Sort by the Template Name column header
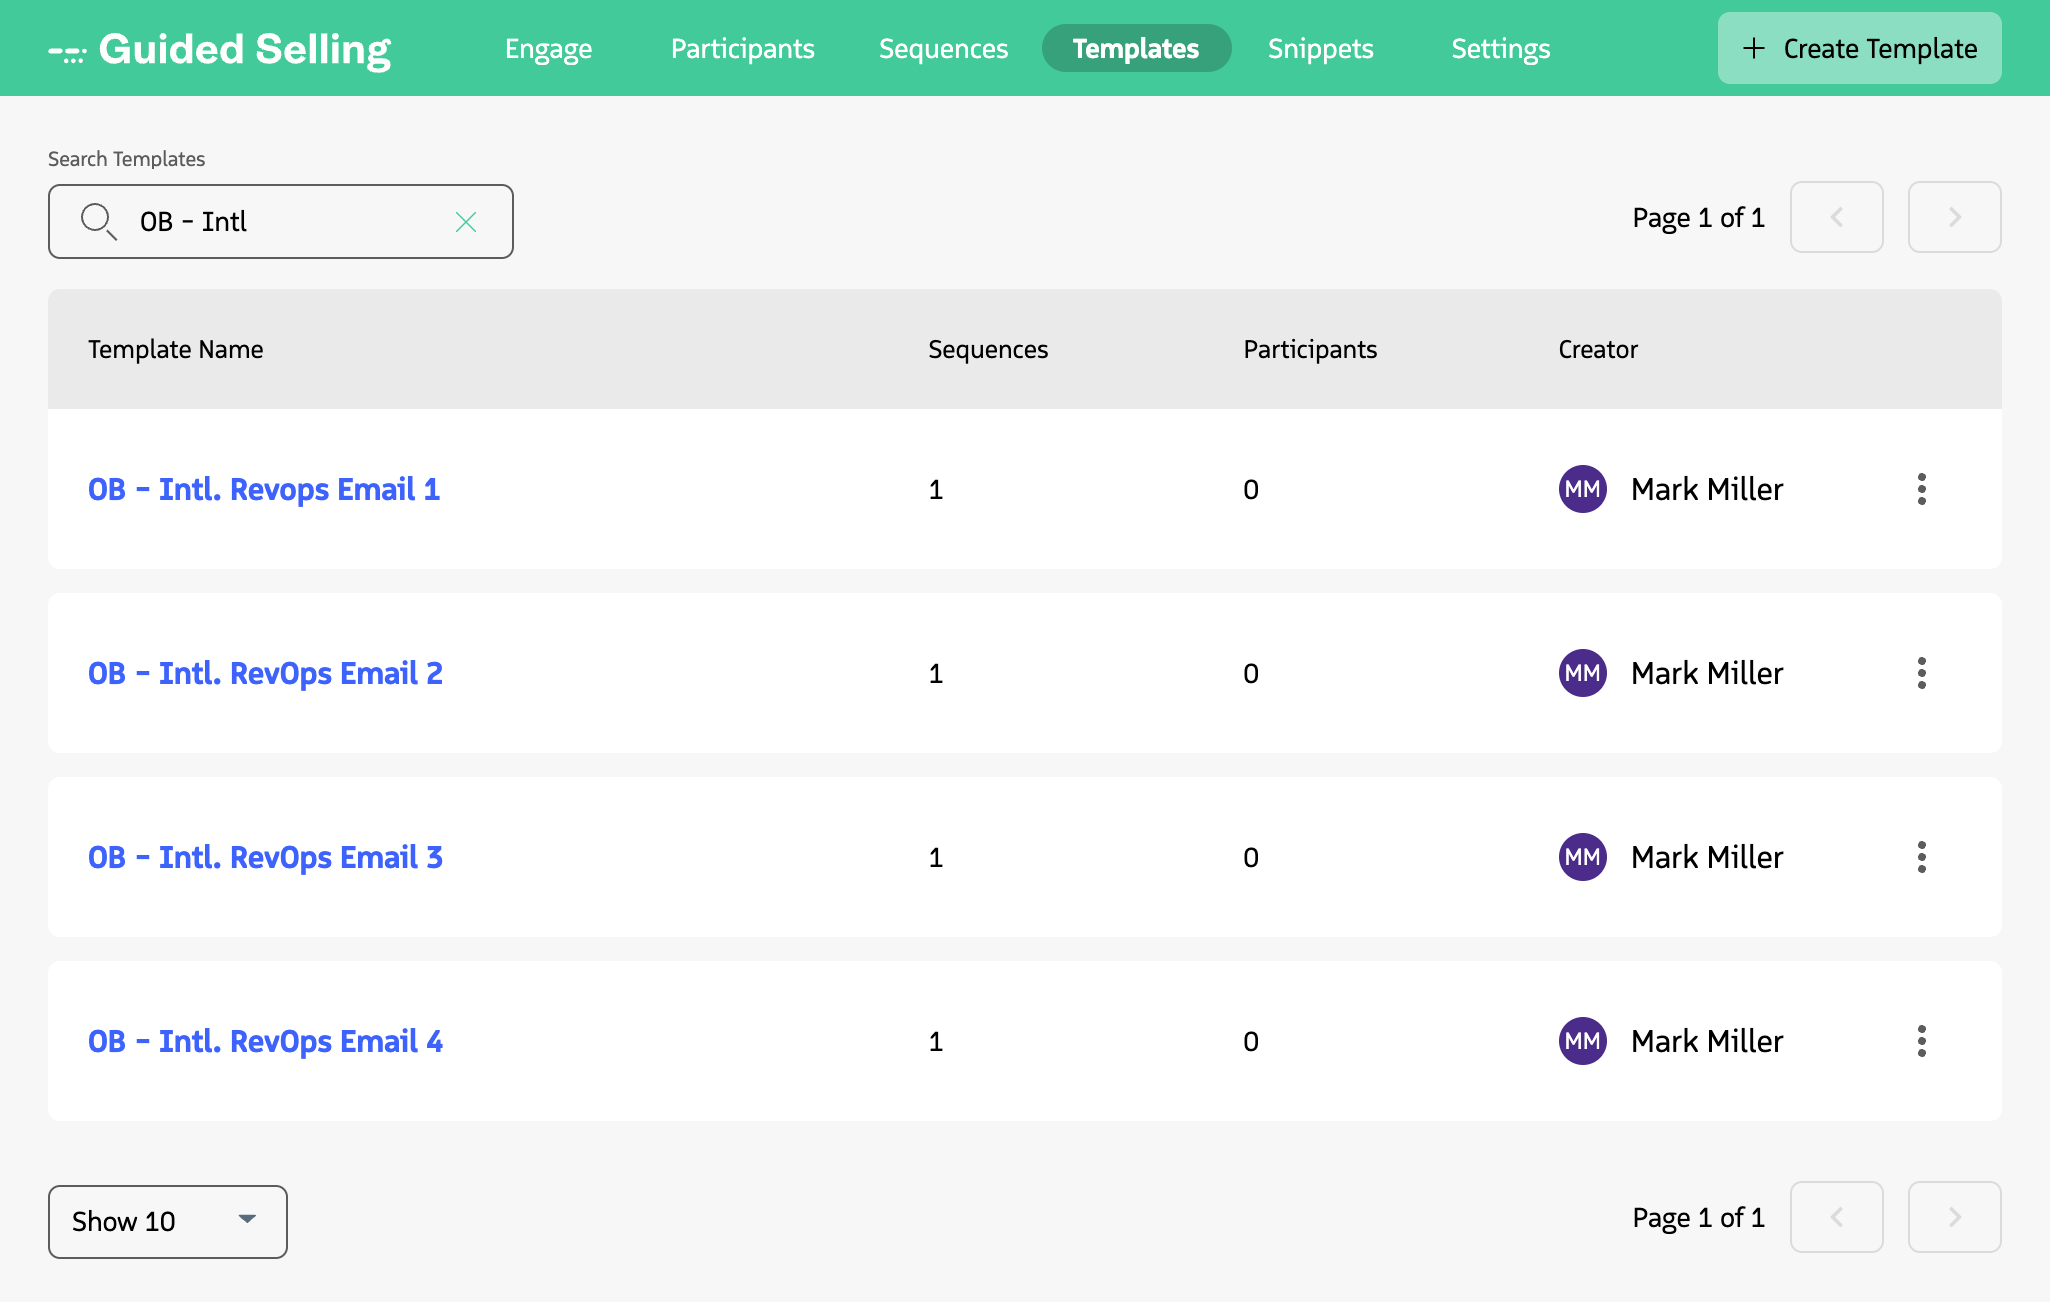2050x1302 pixels. click(176, 349)
